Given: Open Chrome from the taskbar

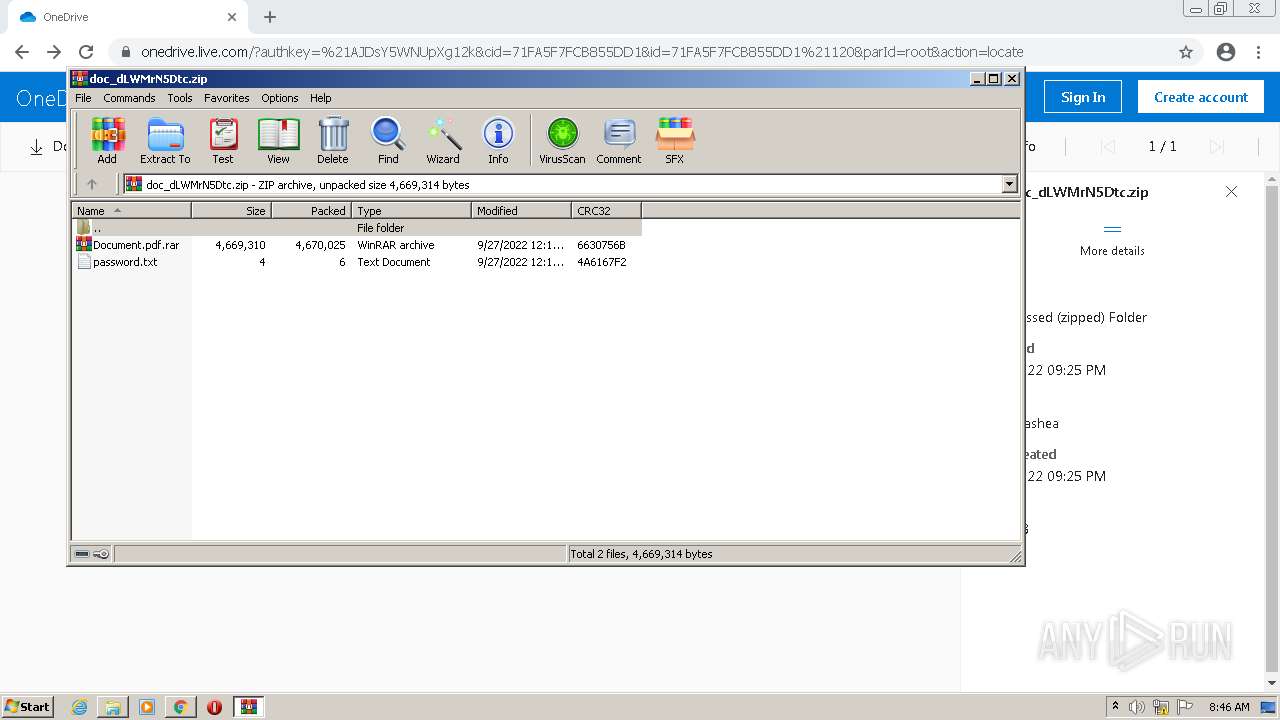Looking at the screenshot, I should (180, 707).
